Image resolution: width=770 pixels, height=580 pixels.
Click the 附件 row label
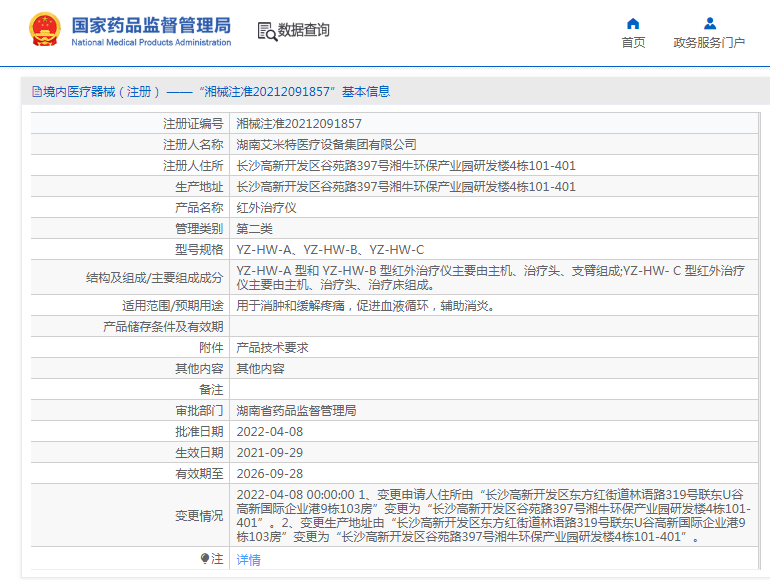[211, 348]
